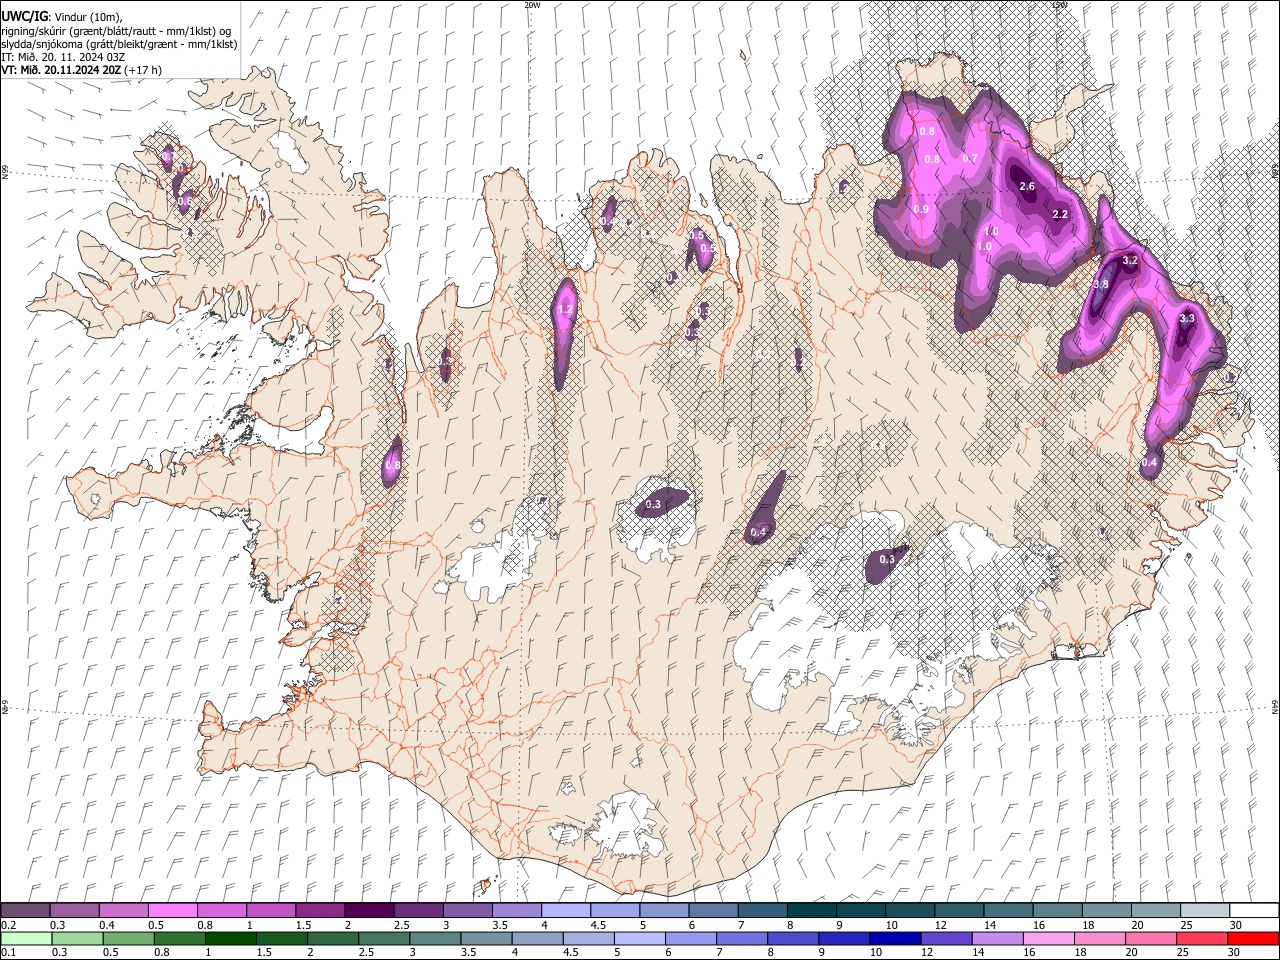Click the "UWC/IG: Vindur (10m)" title line
1280x960 pixels.
[x=62, y=17]
